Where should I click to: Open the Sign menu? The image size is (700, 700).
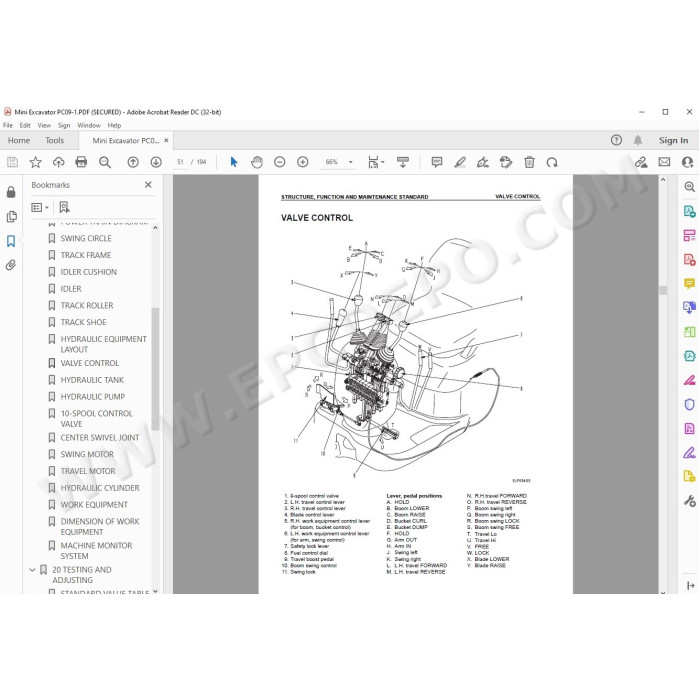[64, 125]
